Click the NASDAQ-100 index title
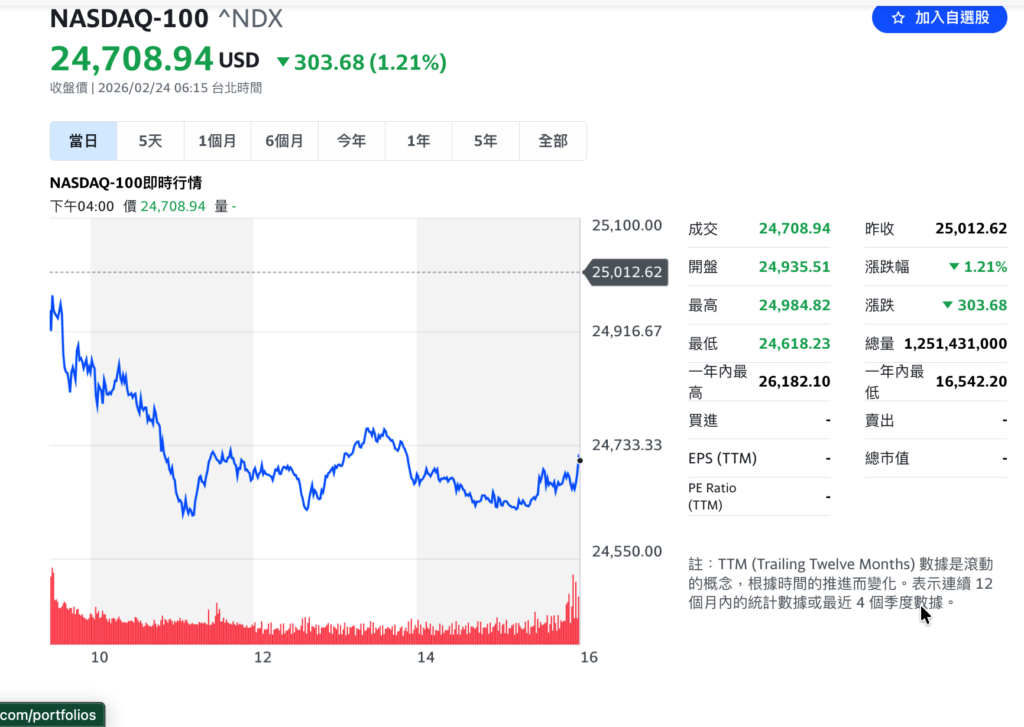The width and height of the screenshot is (1024, 727). 129,19
